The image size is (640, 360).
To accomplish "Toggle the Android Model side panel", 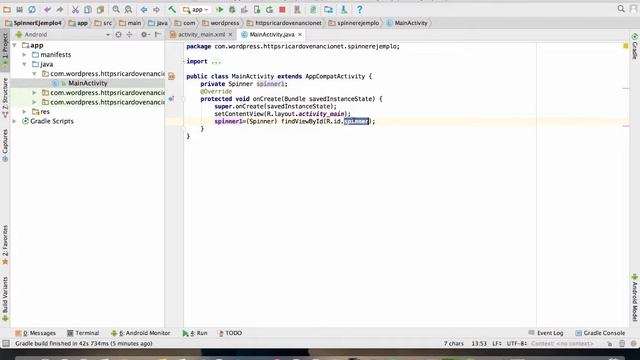I will click(x=635, y=297).
